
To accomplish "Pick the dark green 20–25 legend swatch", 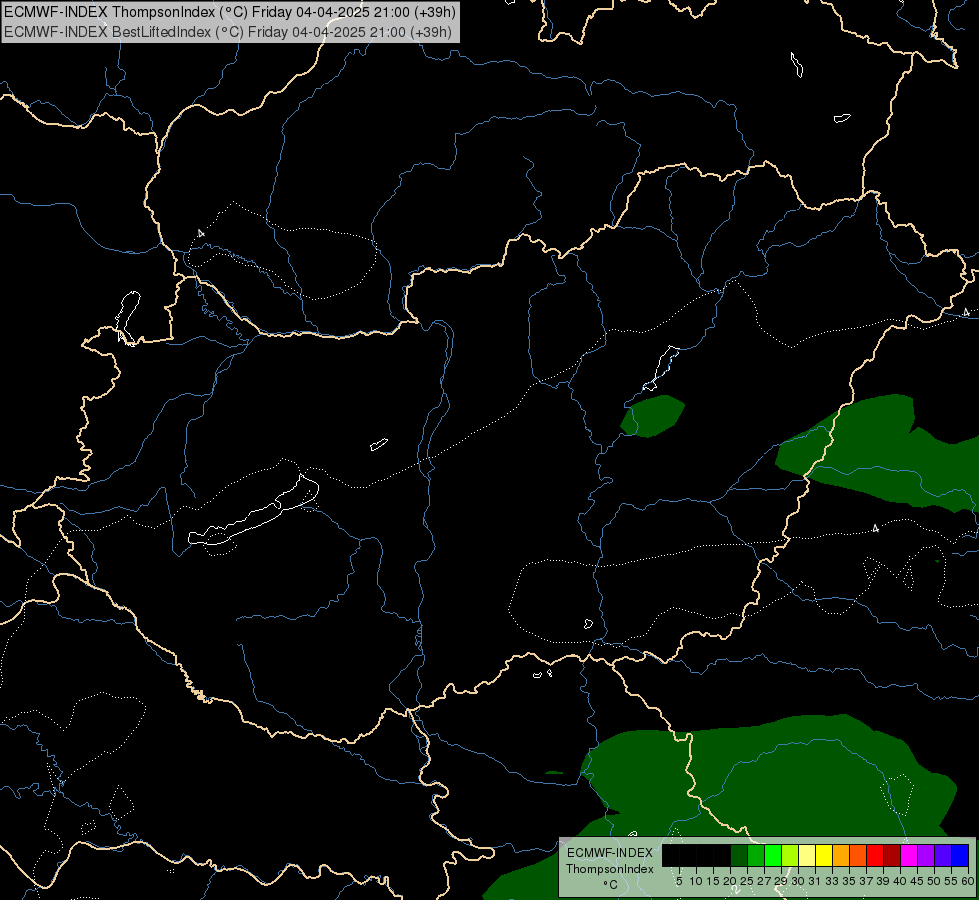I will [x=739, y=855].
